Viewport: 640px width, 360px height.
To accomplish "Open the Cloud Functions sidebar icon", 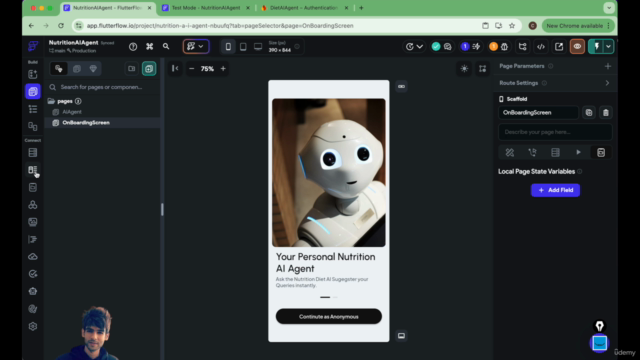I will coord(33,257).
